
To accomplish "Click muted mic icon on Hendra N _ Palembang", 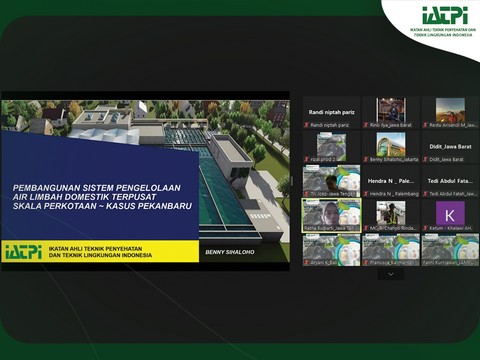I will [366, 194].
